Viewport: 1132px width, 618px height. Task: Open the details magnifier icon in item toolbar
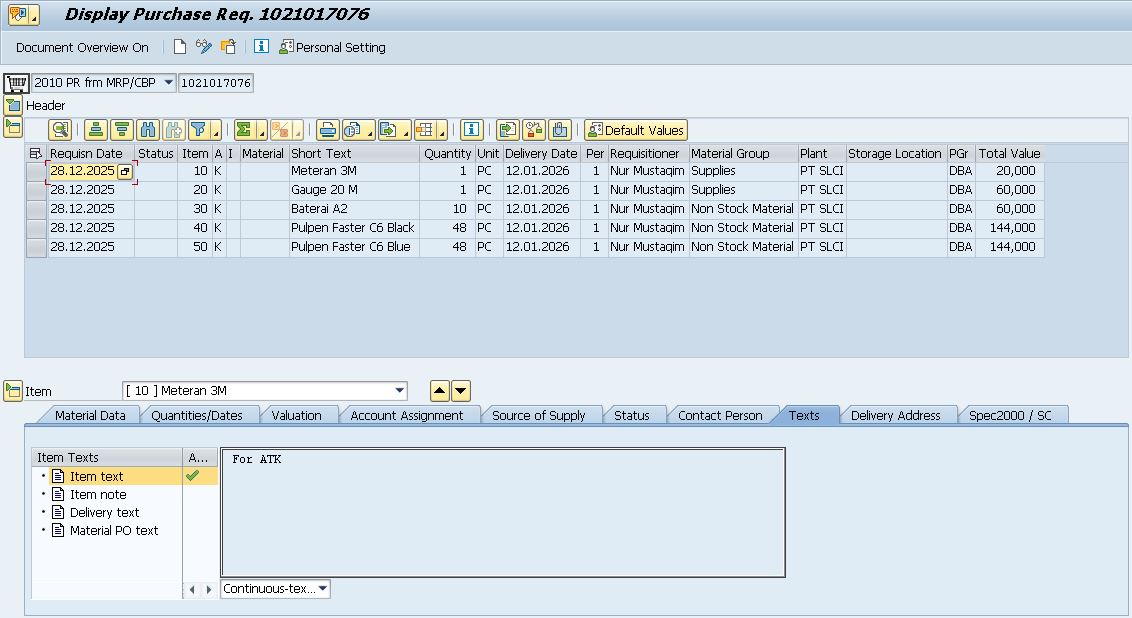pos(61,130)
